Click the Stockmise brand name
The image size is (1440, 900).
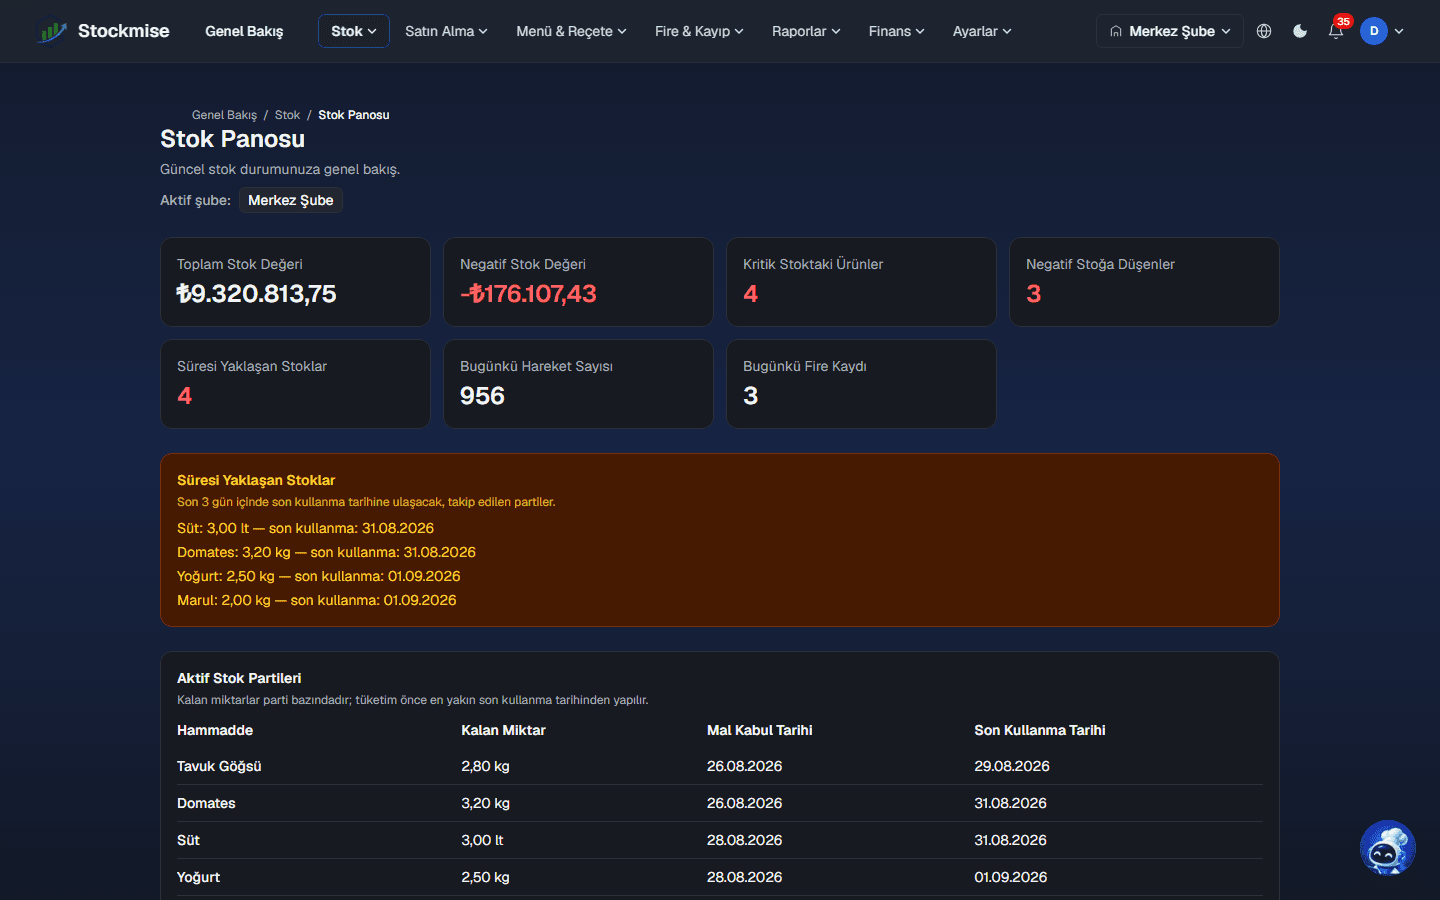(124, 31)
